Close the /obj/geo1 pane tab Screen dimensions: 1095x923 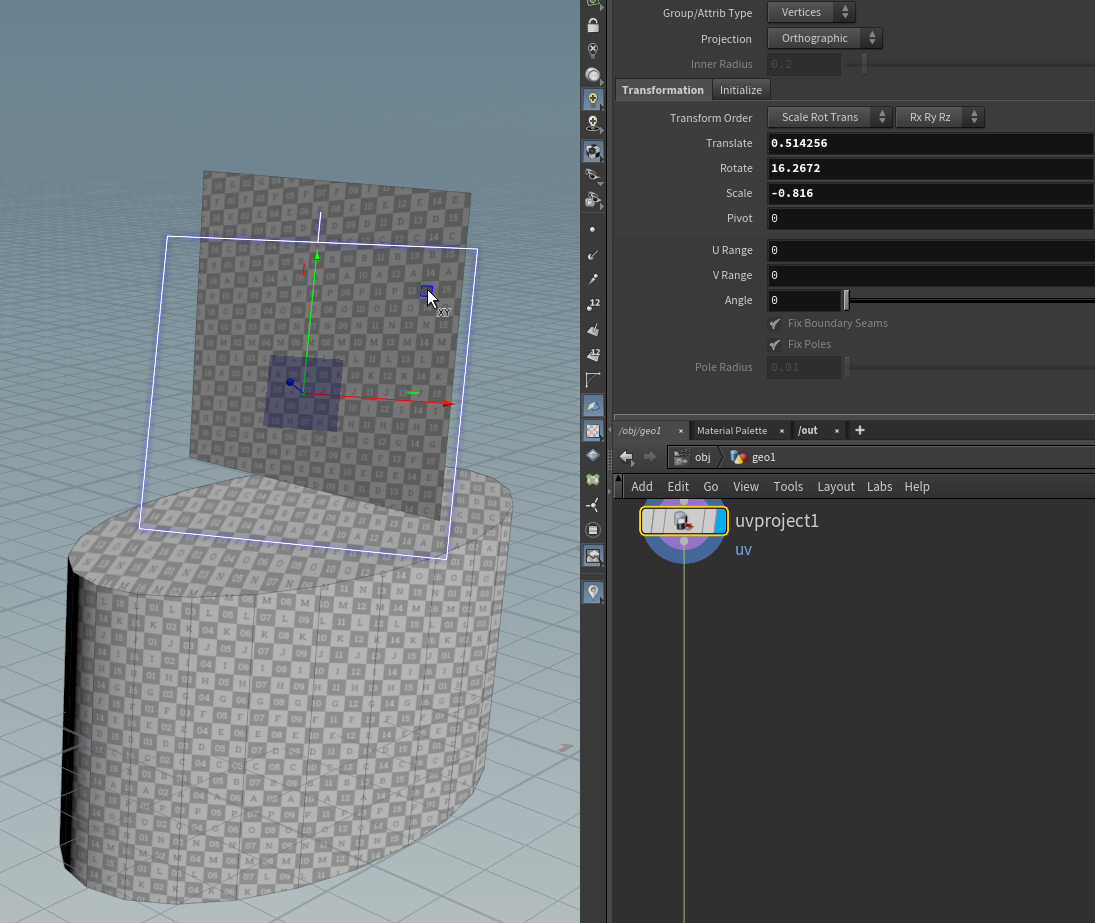coord(681,431)
